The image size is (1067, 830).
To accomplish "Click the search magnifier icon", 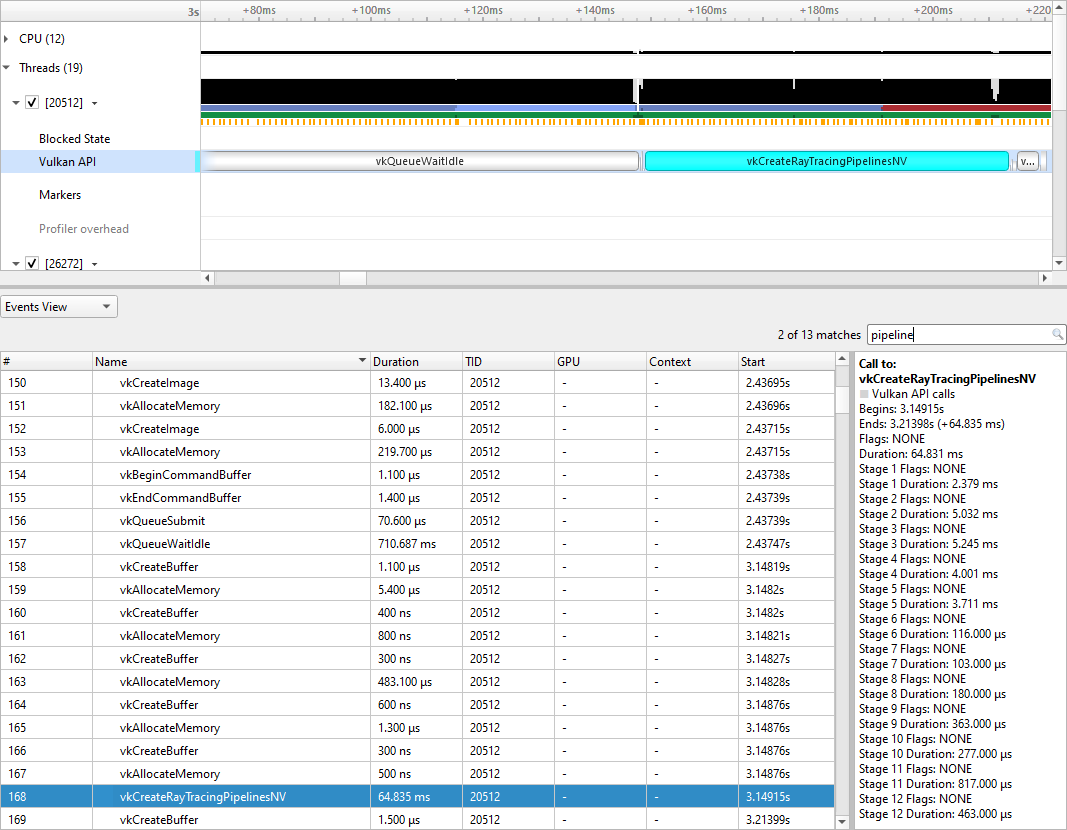I will 1057,335.
